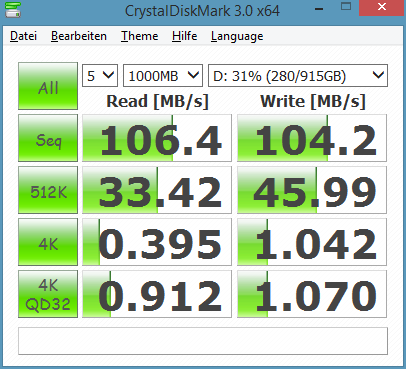Click the Read [MB/s] column header

[x=157, y=101]
